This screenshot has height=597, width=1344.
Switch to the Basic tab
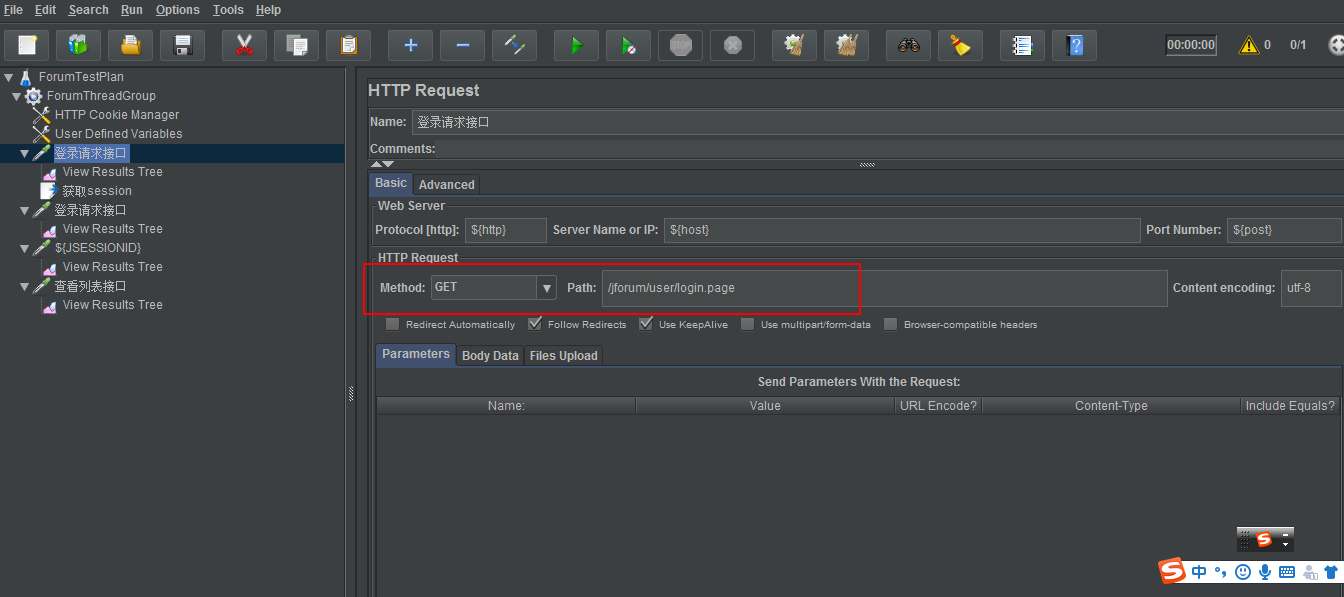click(x=391, y=183)
